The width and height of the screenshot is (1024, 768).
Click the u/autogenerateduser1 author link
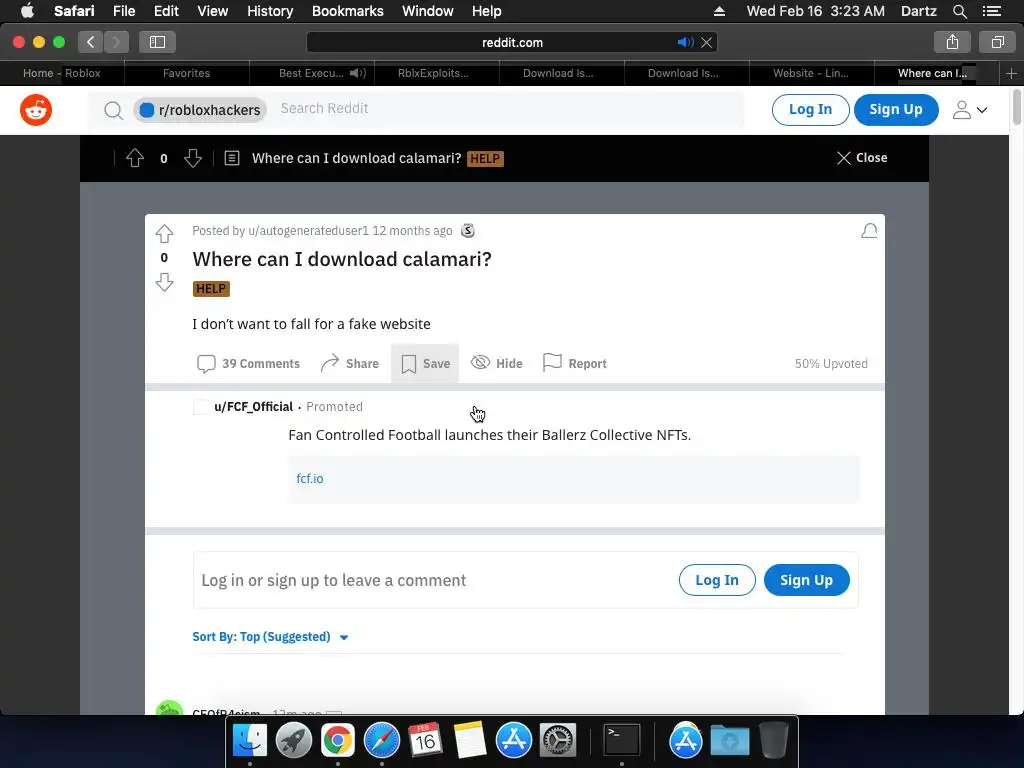(x=308, y=231)
